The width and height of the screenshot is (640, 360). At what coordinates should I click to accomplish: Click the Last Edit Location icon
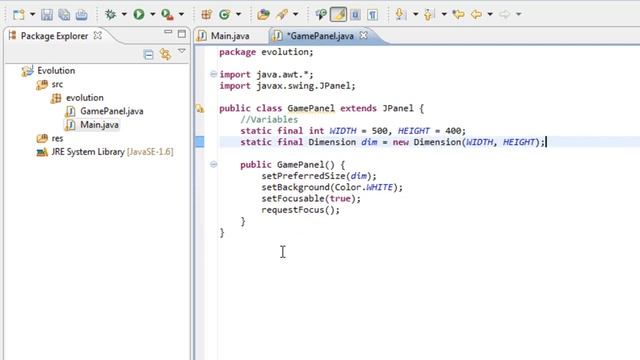click(x=458, y=15)
